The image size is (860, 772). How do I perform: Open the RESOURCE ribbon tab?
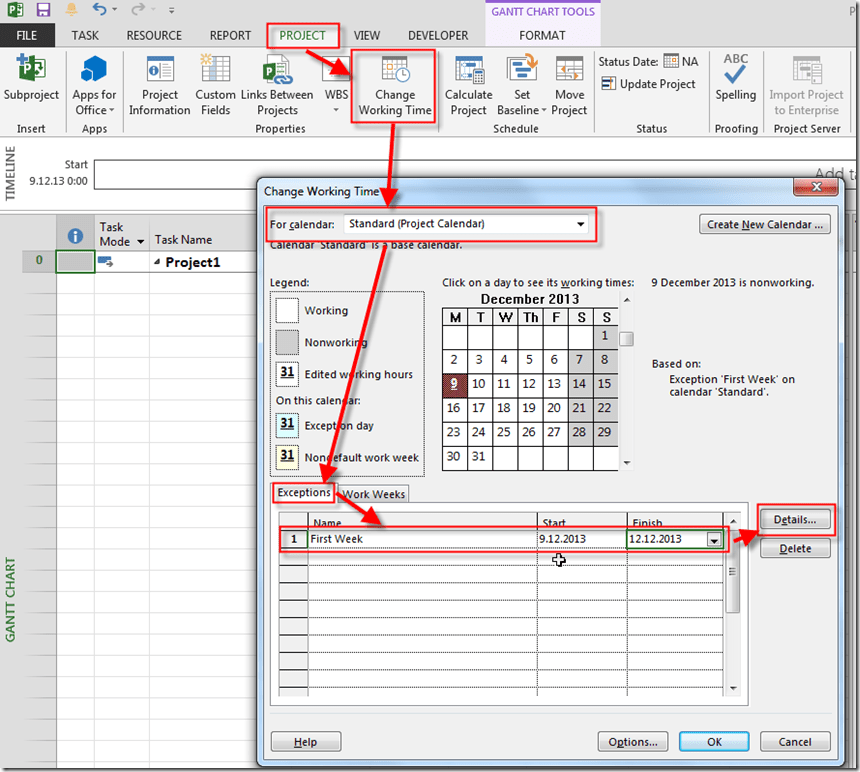tap(153, 35)
